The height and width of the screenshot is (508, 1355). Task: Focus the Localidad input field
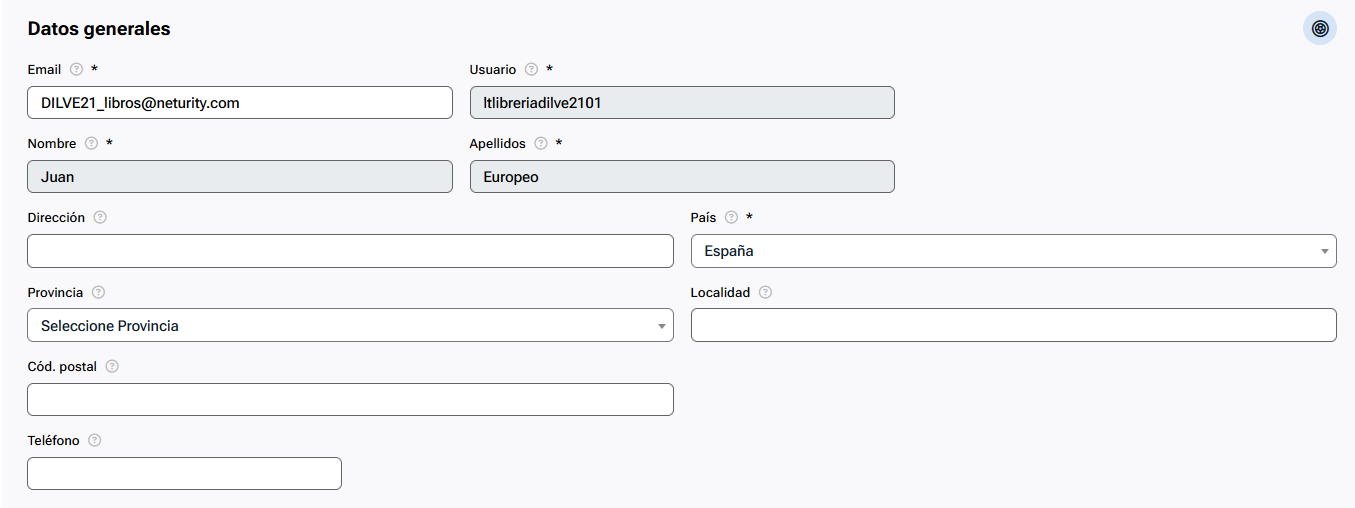click(x=1013, y=325)
